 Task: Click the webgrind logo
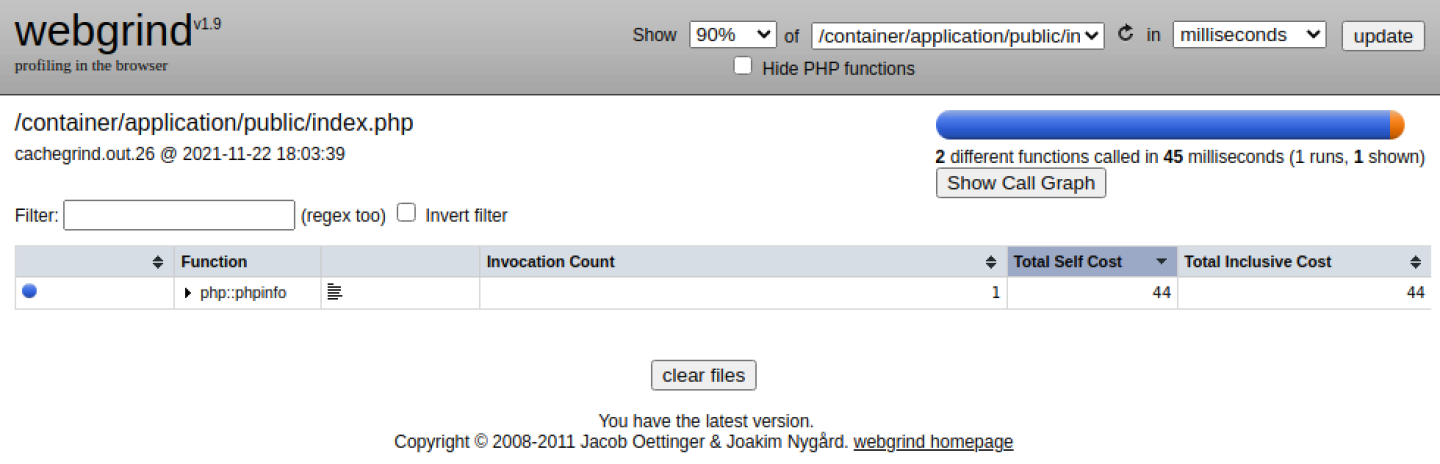[104, 32]
